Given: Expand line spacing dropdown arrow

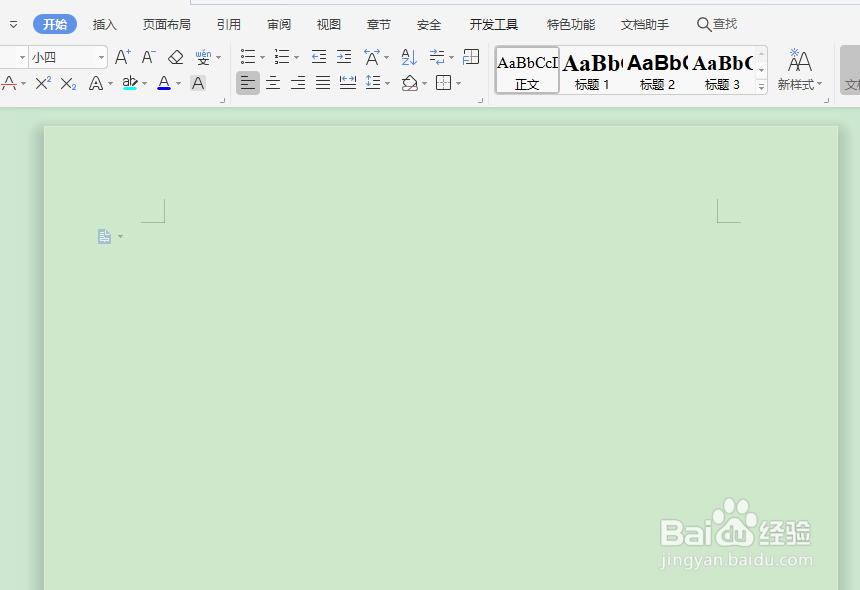Looking at the screenshot, I should (x=388, y=84).
